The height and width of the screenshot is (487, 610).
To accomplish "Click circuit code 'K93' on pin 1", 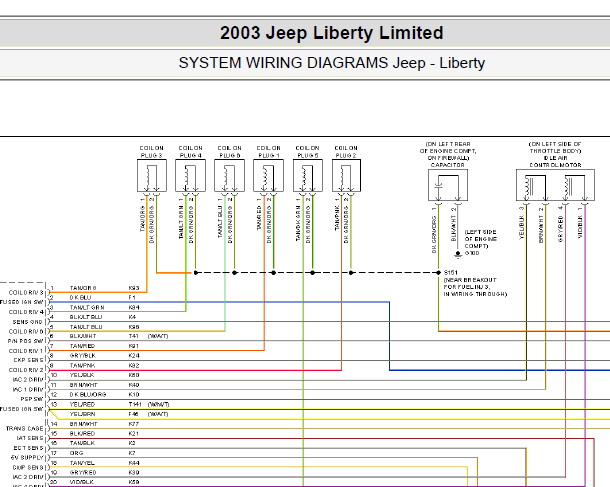I will point(134,288).
